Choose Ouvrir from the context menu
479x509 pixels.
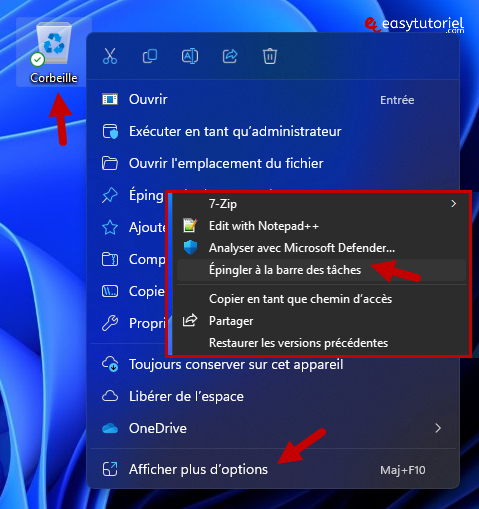click(273, 99)
